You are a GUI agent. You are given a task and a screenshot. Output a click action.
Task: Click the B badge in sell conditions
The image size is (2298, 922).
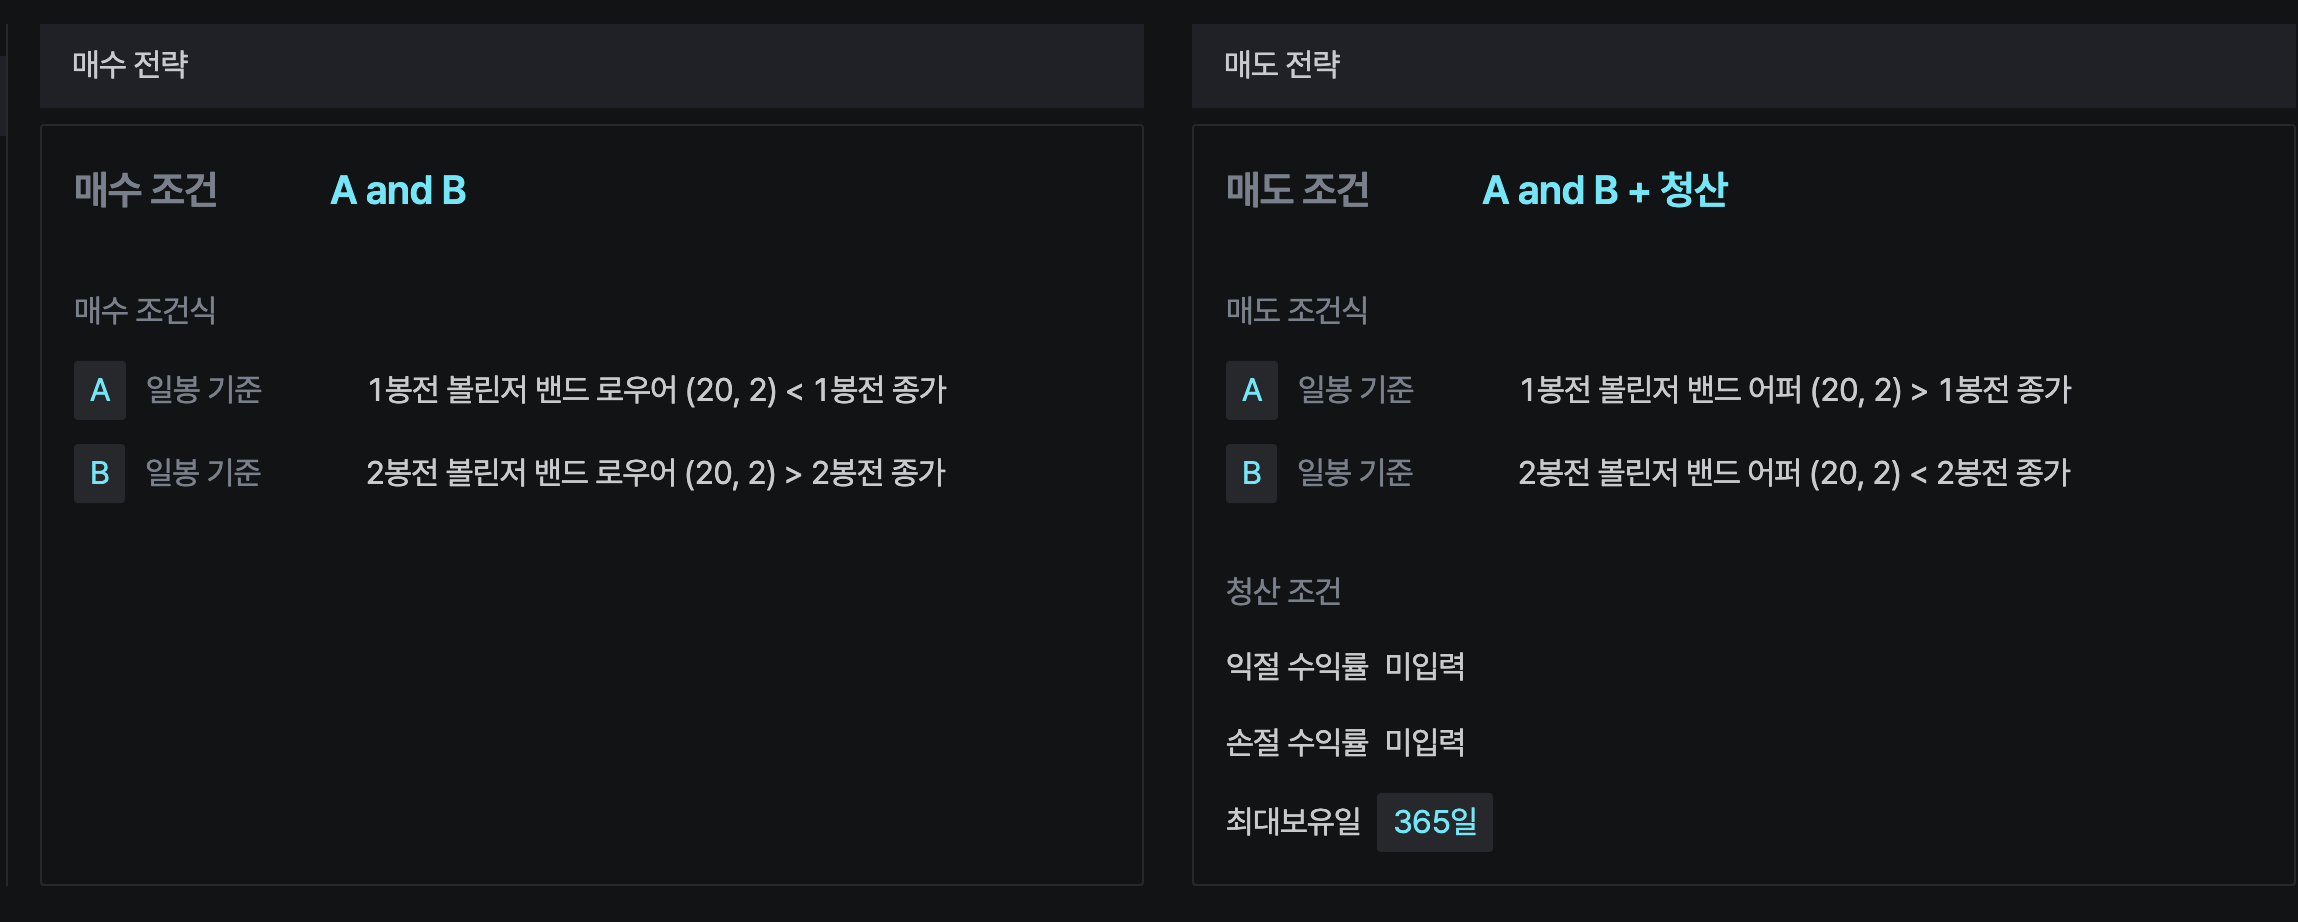[x=1252, y=473]
